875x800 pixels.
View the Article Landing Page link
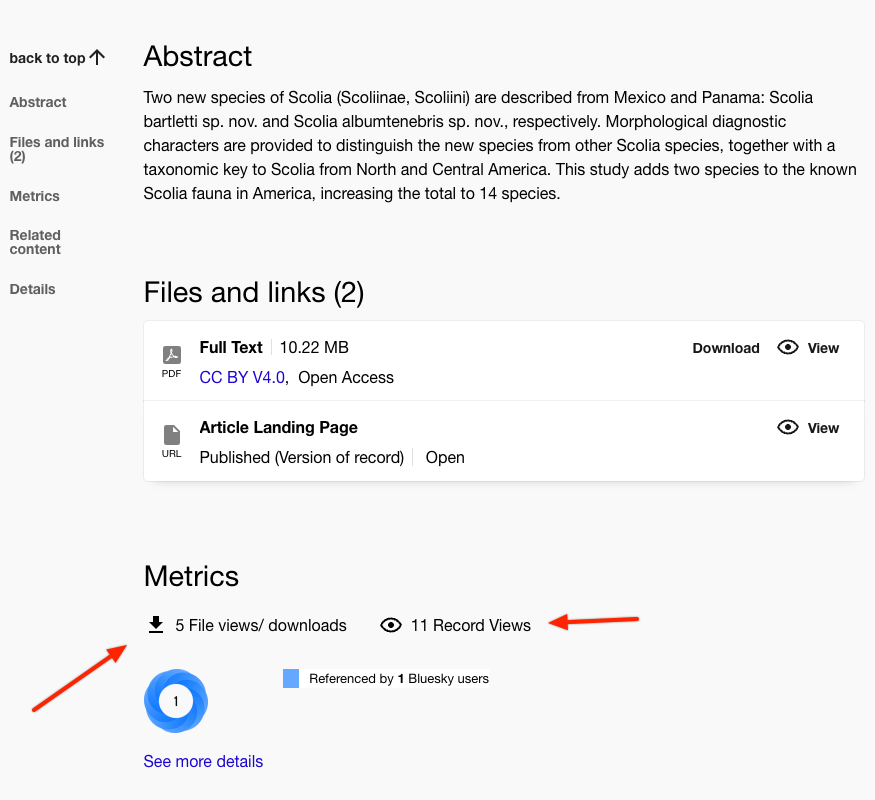(823, 428)
